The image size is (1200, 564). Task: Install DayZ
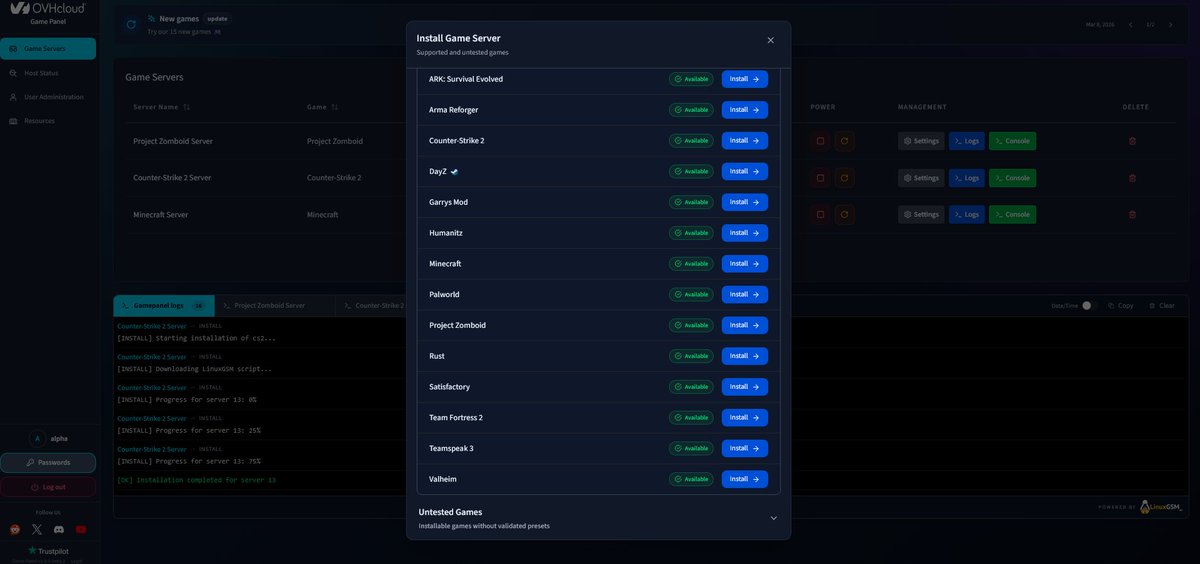[x=745, y=171]
